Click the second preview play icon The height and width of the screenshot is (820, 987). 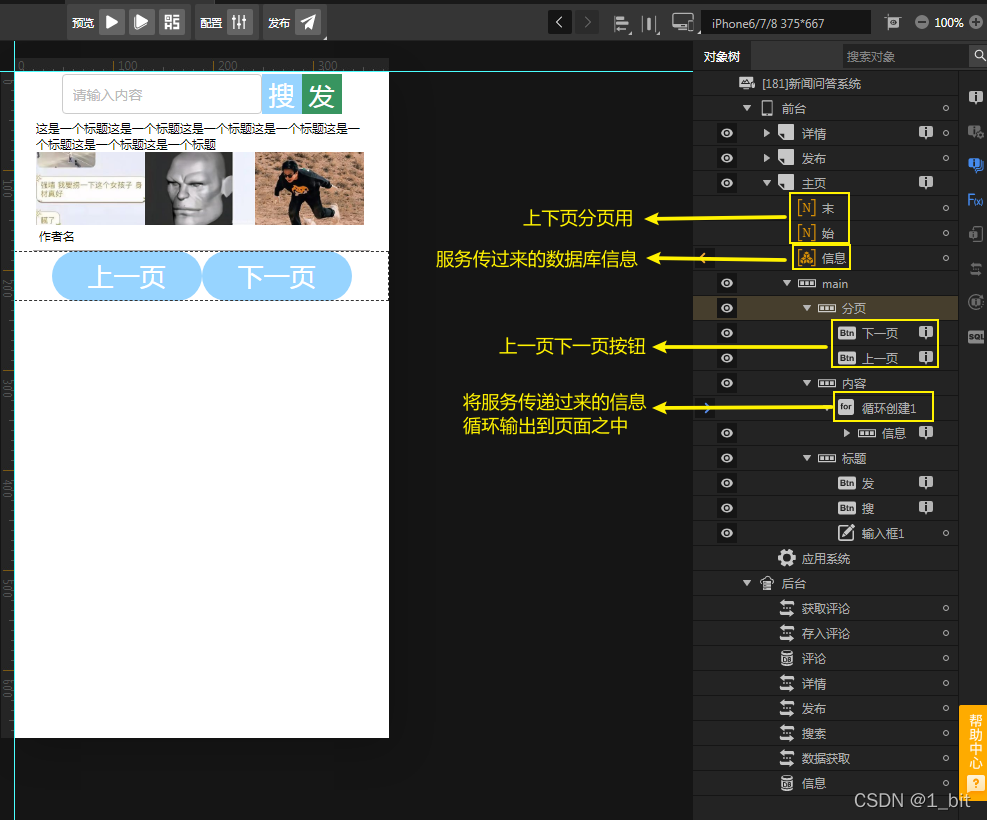tap(142, 23)
